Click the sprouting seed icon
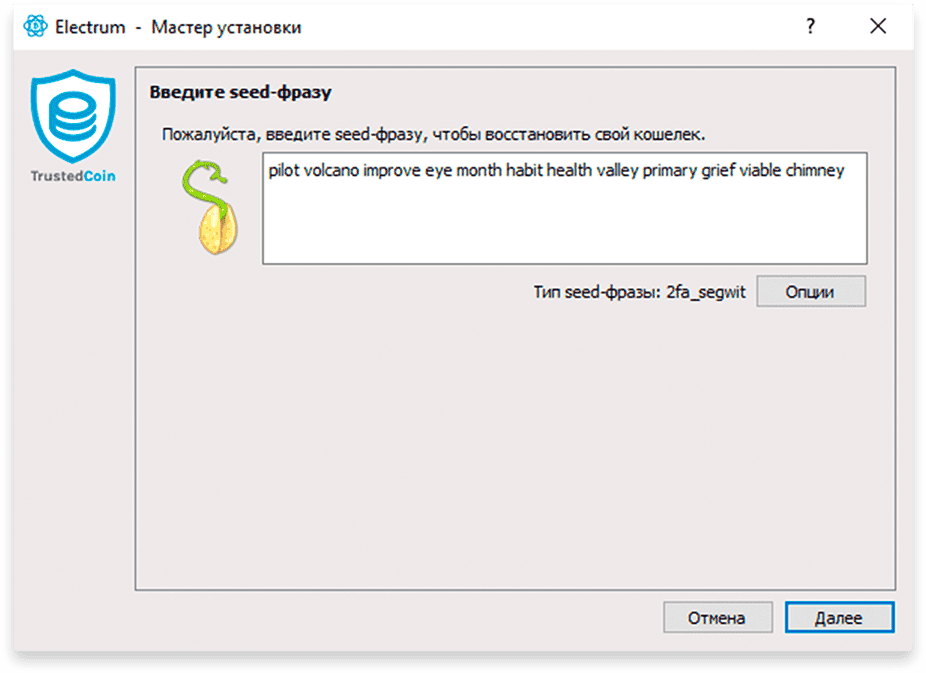 (211, 207)
